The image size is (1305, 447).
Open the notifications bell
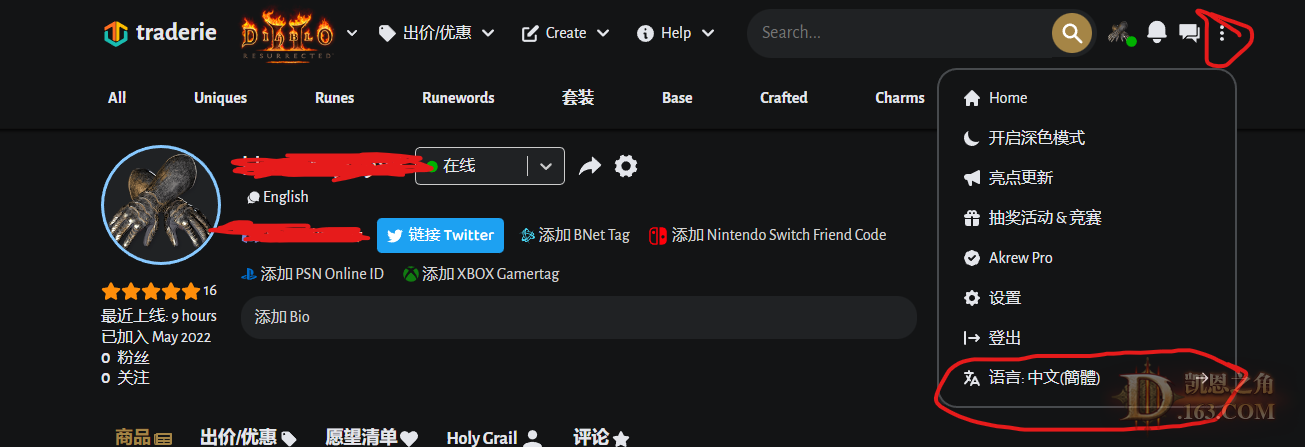coord(1157,33)
